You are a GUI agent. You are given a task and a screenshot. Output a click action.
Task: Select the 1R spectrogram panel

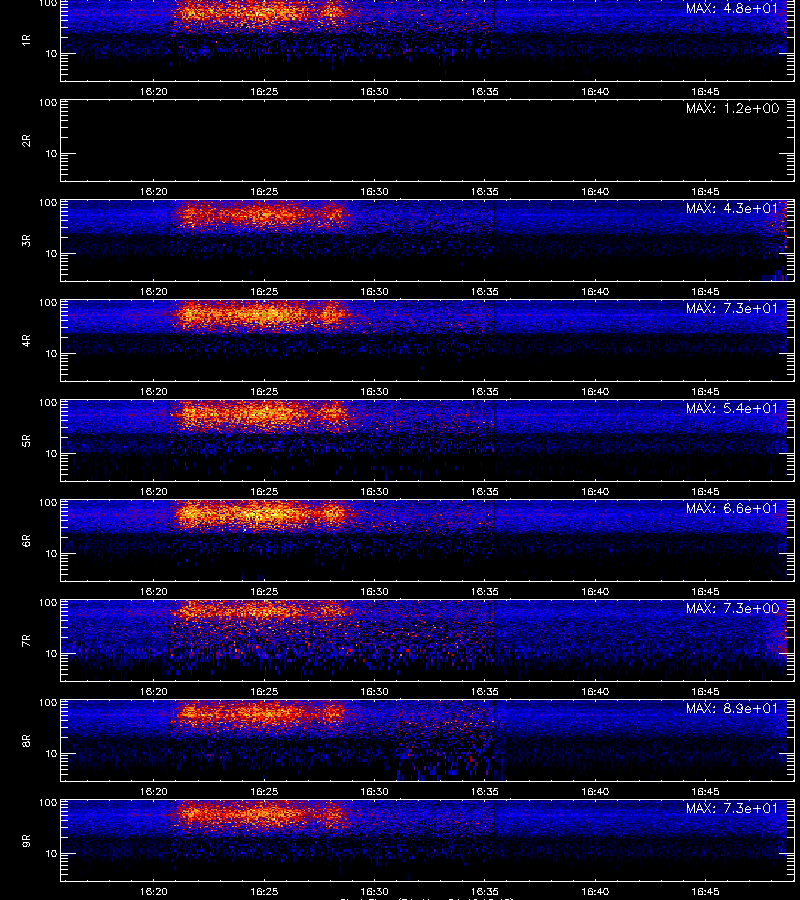coord(428,40)
